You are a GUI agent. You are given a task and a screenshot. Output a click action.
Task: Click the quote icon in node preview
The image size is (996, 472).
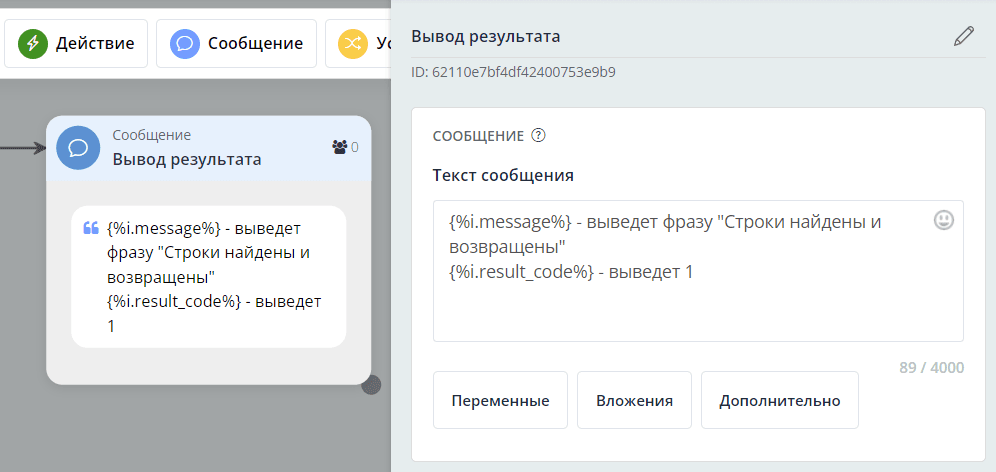pos(90,227)
